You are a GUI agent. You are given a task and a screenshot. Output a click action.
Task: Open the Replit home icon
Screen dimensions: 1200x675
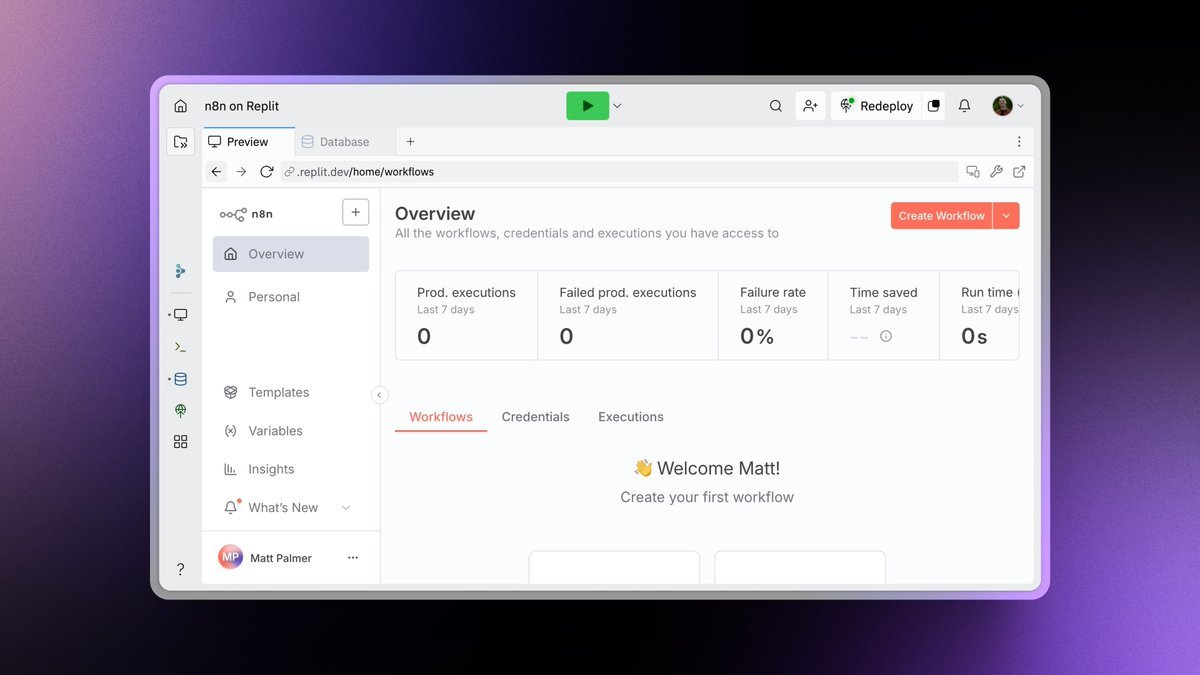(180, 106)
